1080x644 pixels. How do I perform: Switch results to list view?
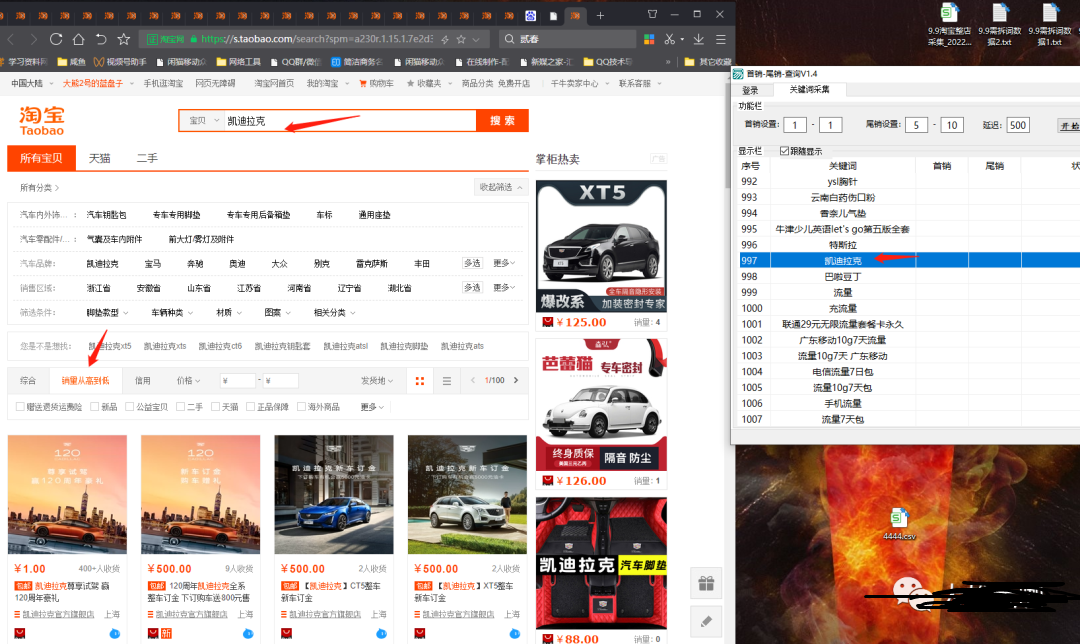[447, 381]
